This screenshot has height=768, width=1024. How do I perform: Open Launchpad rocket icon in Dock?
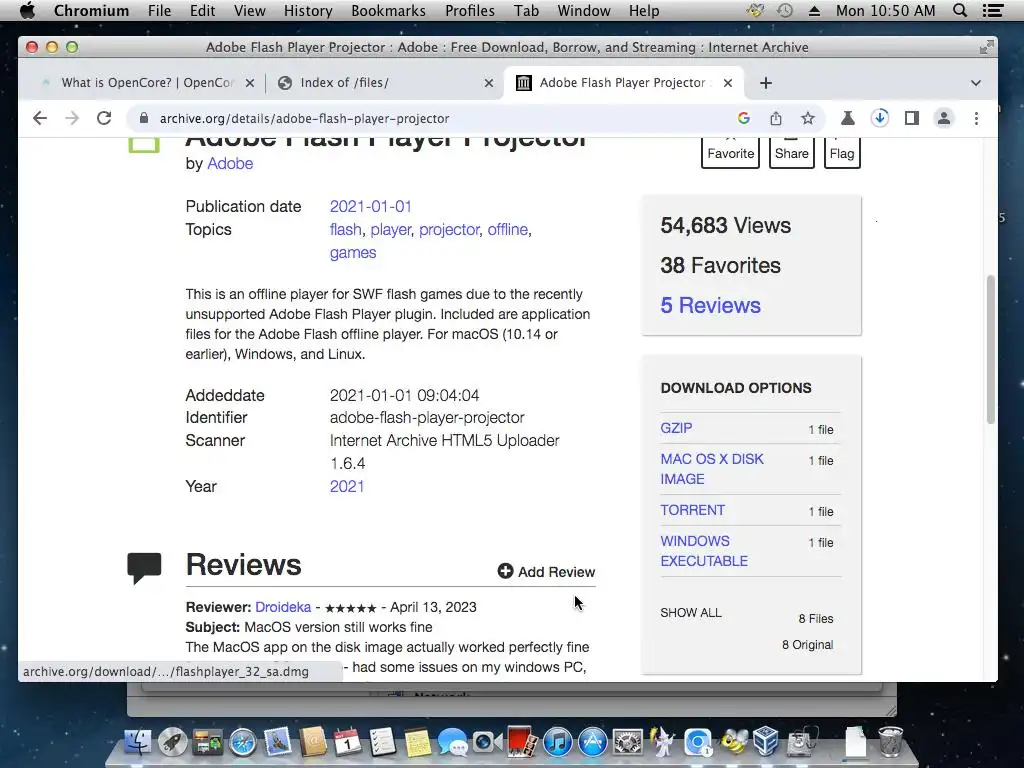172,742
